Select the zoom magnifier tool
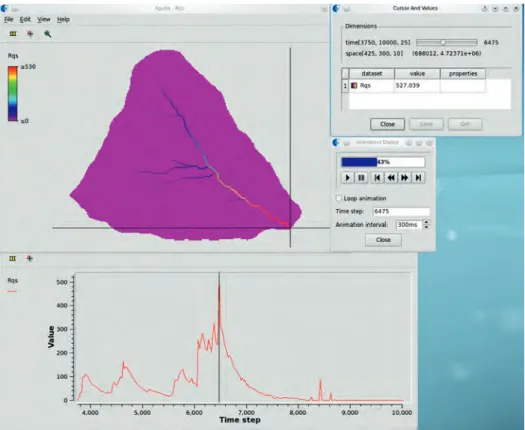525x430 pixels. click(x=48, y=34)
